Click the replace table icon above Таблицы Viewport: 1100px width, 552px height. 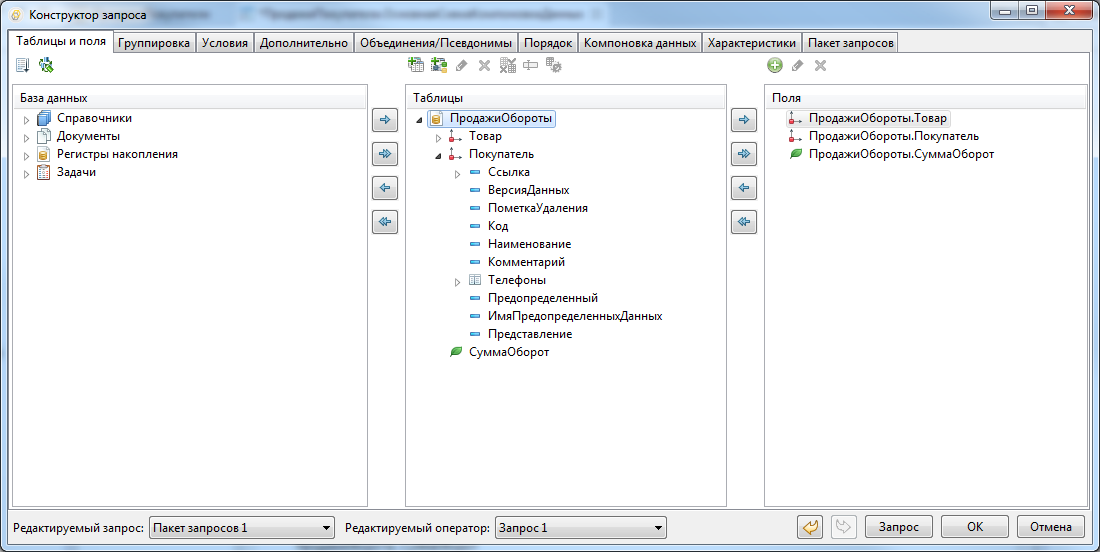(508, 65)
